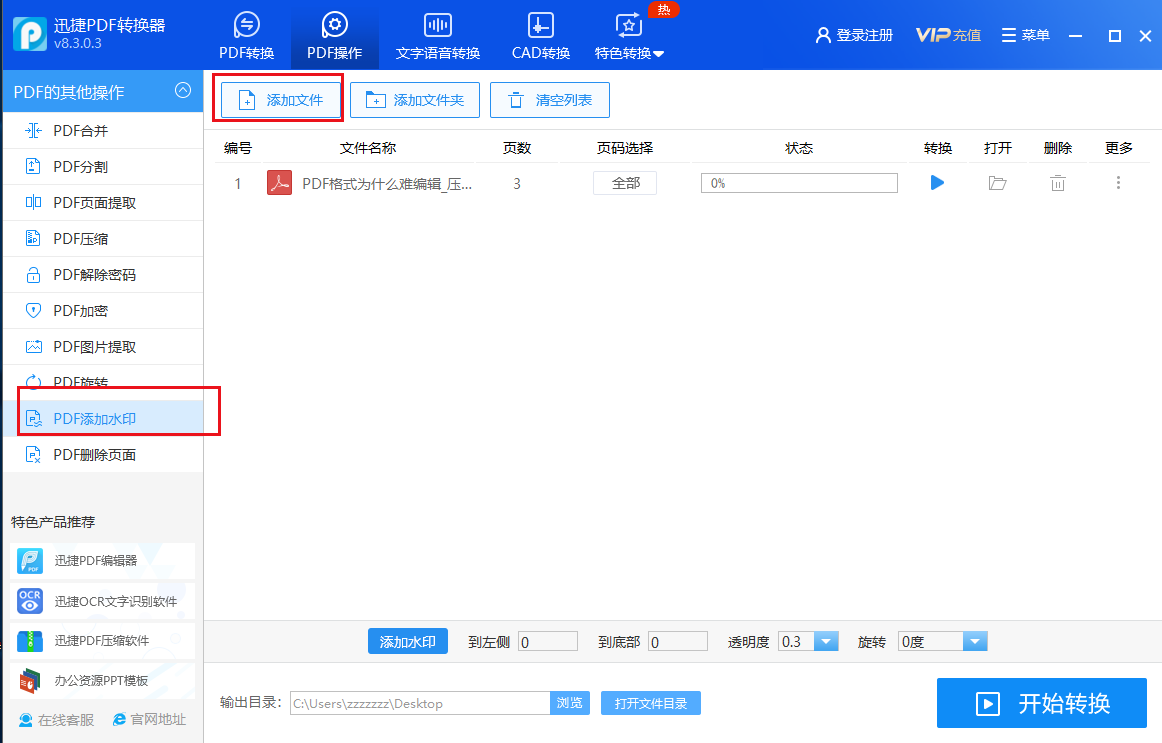Select PDF解除密码 option
This screenshot has height=743, width=1162.
[x=103, y=275]
